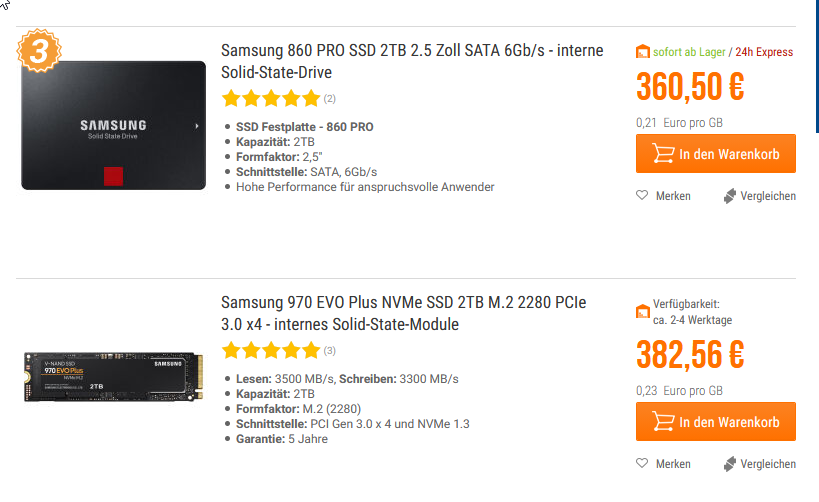This screenshot has width=819, height=502.
Task: Click the heart icon for Samsung 860 PRO
Action: coord(642,195)
